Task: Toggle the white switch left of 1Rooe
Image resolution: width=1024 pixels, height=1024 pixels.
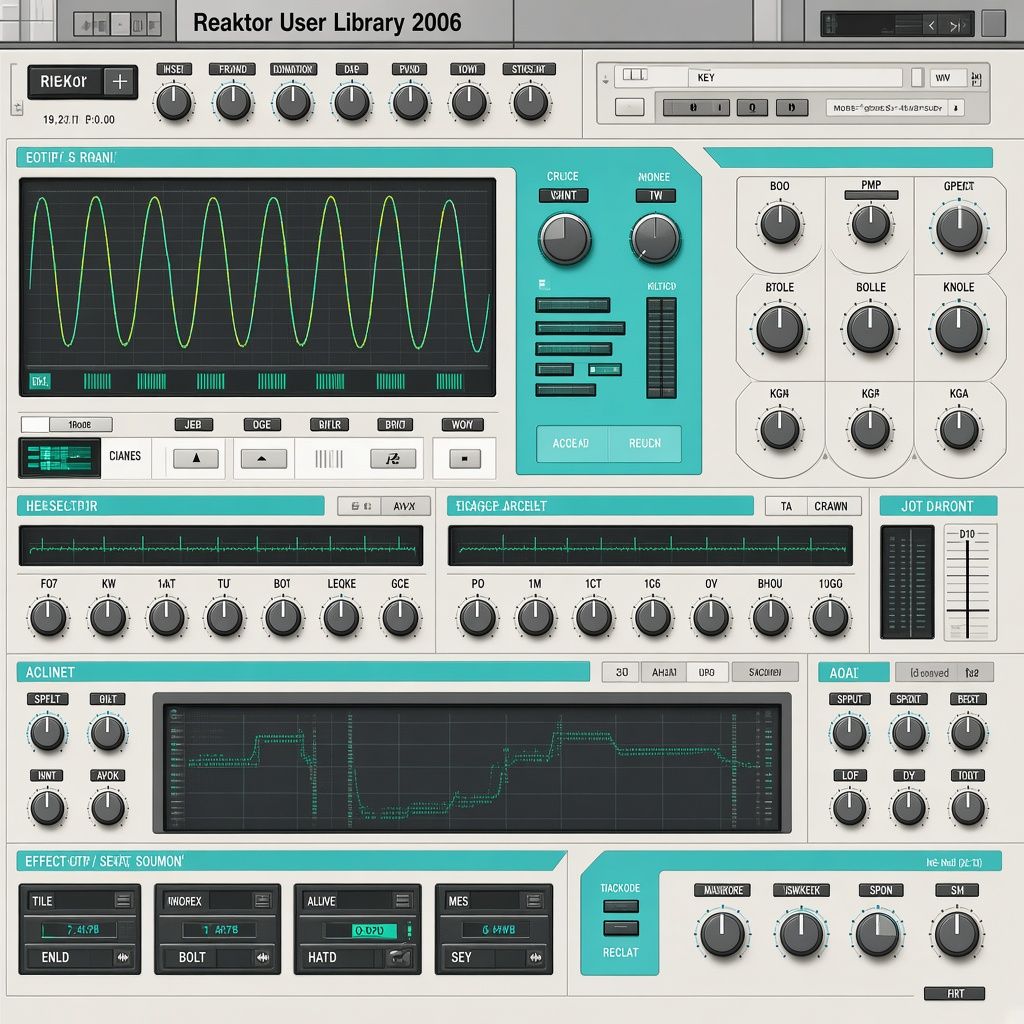Action: click(35, 424)
